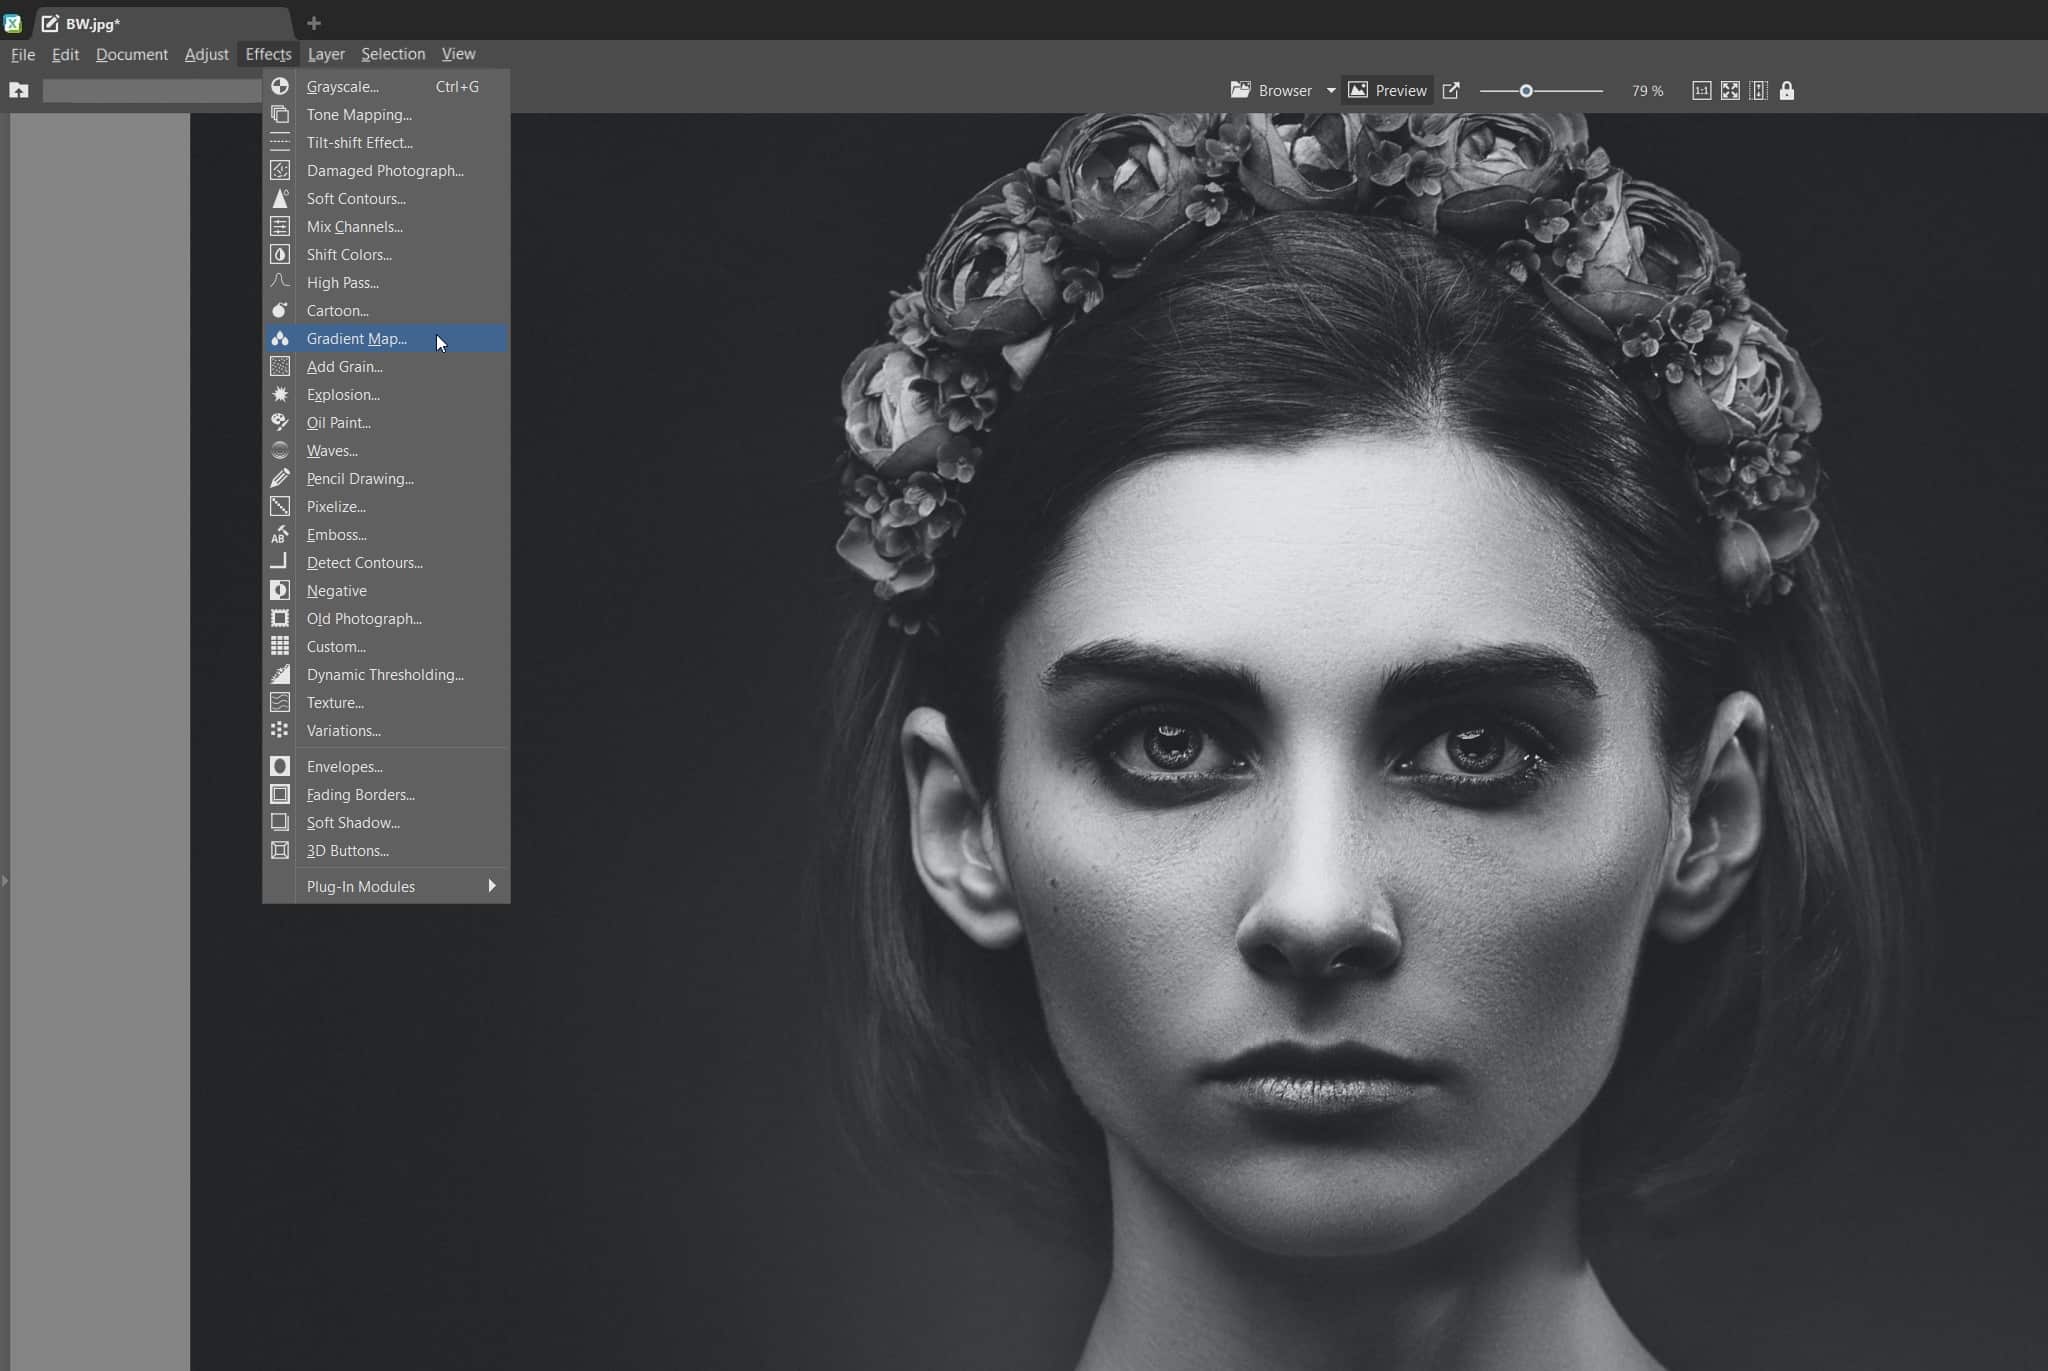The height and width of the screenshot is (1371, 2048).
Task: Click the Pencil Drawing icon
Action: click(280, 479)
